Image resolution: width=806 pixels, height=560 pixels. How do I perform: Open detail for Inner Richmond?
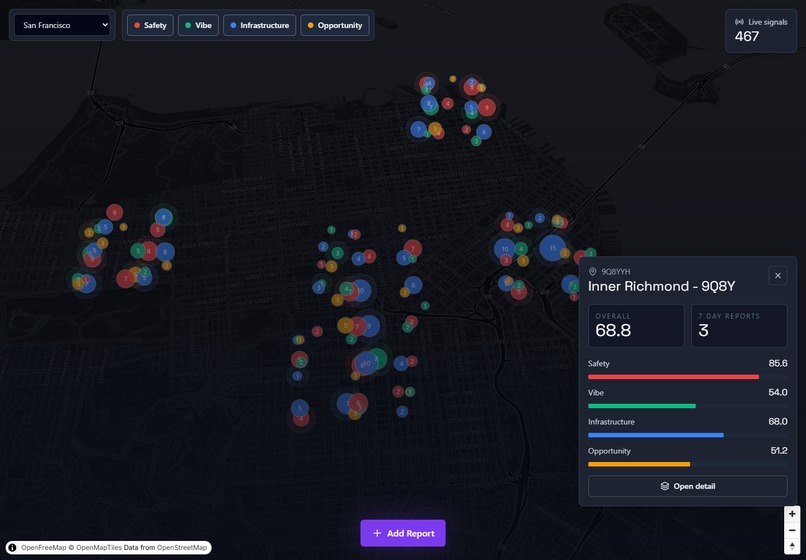pyautogui.click(x=688, y=486)
